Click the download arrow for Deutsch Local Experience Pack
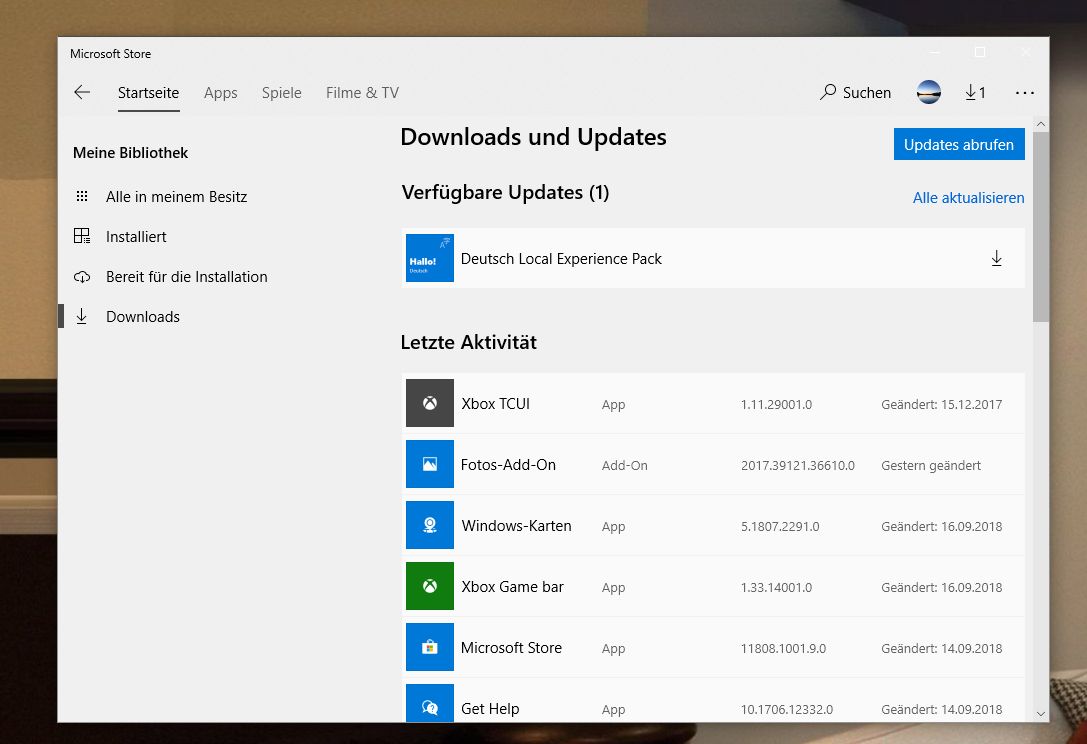Viewport: 1087px width, 744px height. [996, 258]
